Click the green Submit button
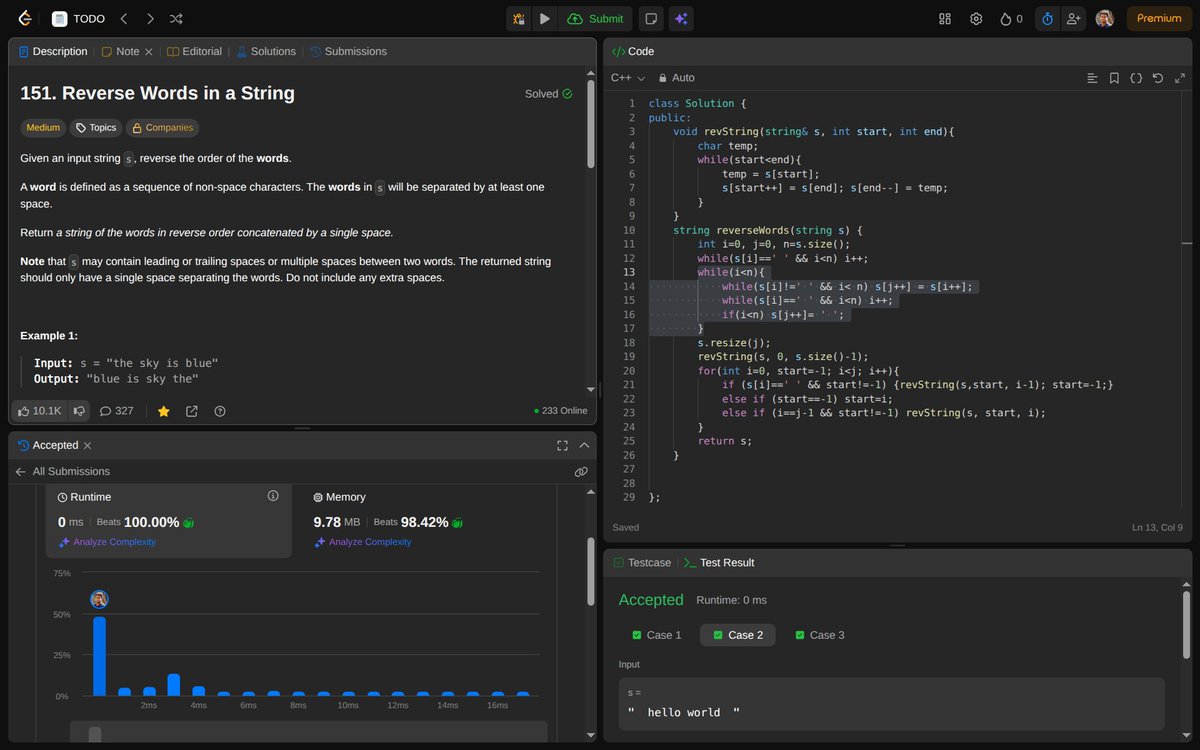This screenshot has height=750, width=1200. tap(596, 18)
